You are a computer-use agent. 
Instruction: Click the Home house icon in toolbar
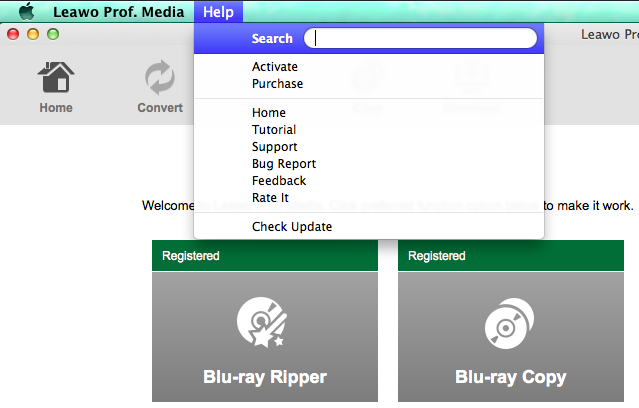click(x=56, y=77)
